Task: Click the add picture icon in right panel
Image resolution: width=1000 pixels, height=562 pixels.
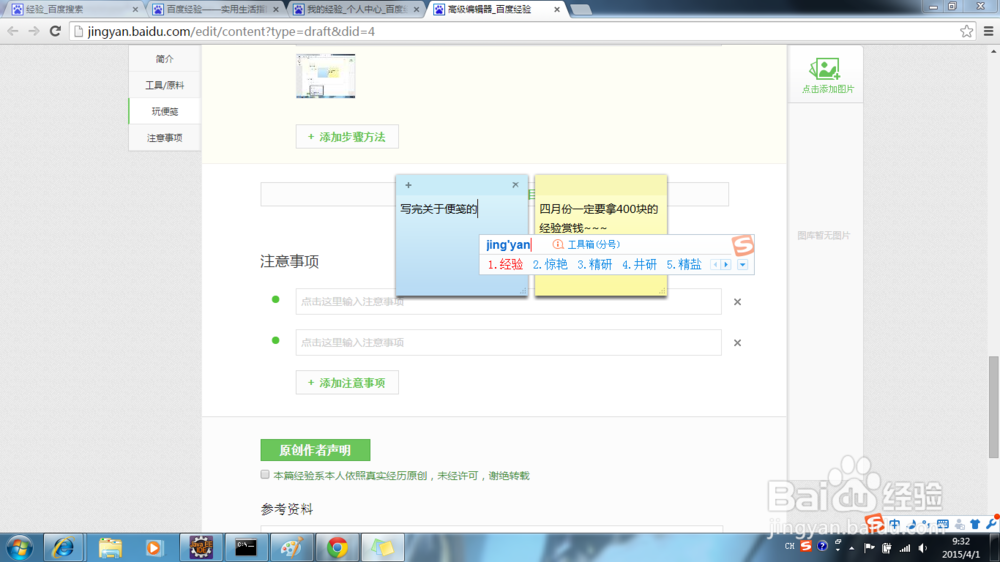Action: coord(825,68)
